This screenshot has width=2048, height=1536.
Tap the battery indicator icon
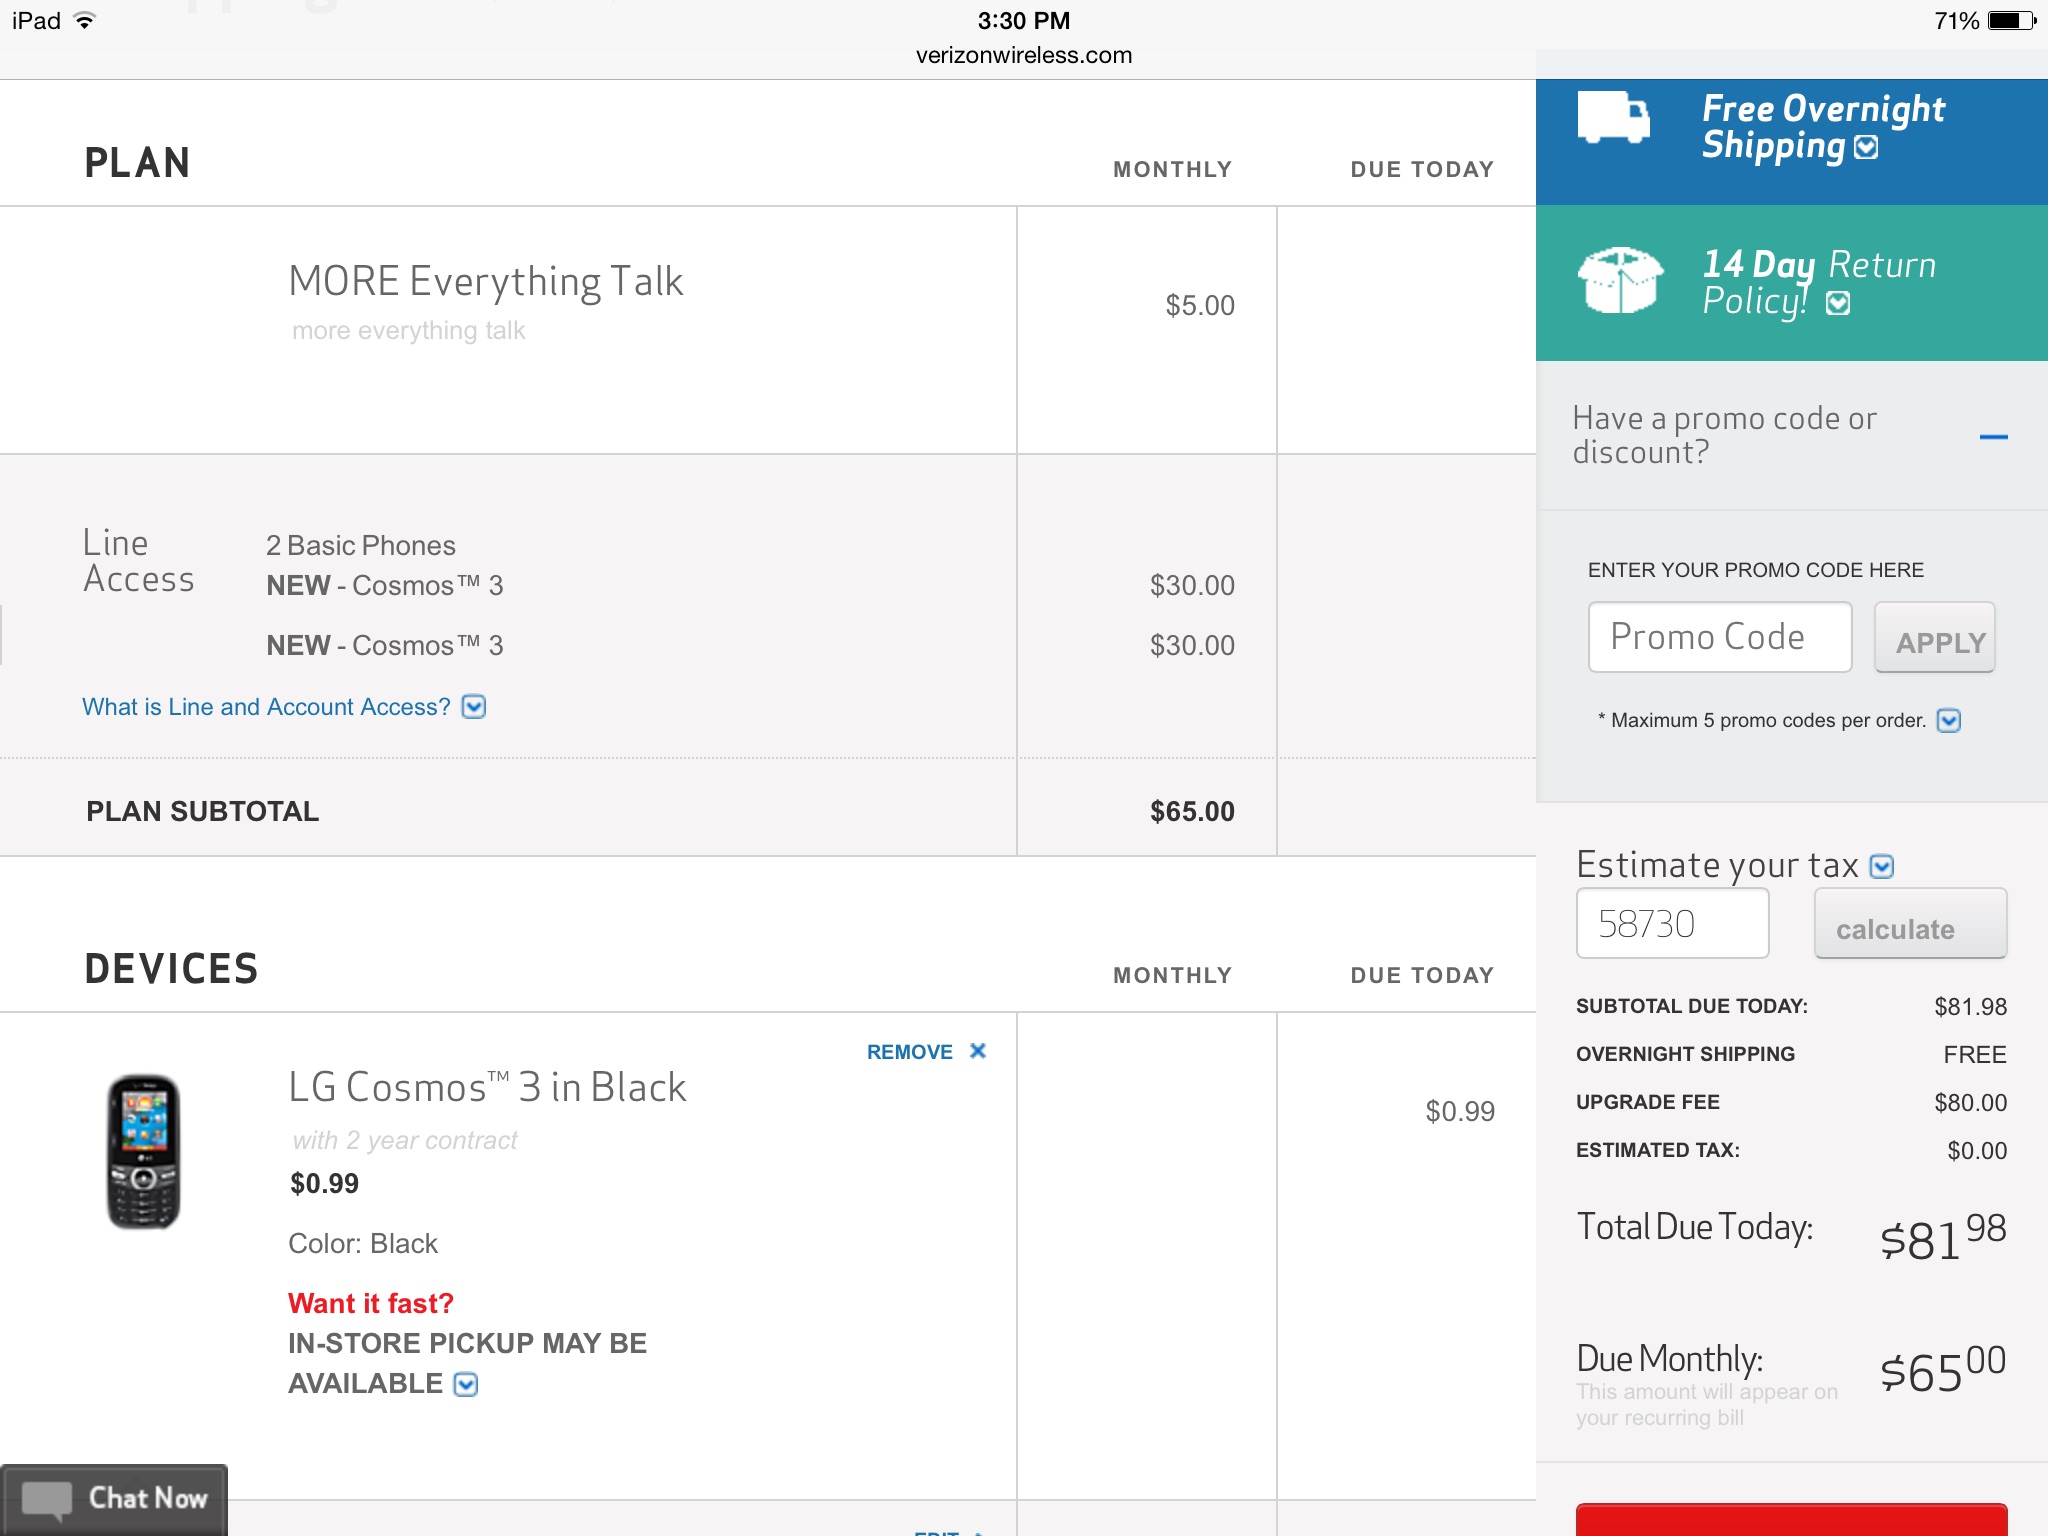(2011, 21)
